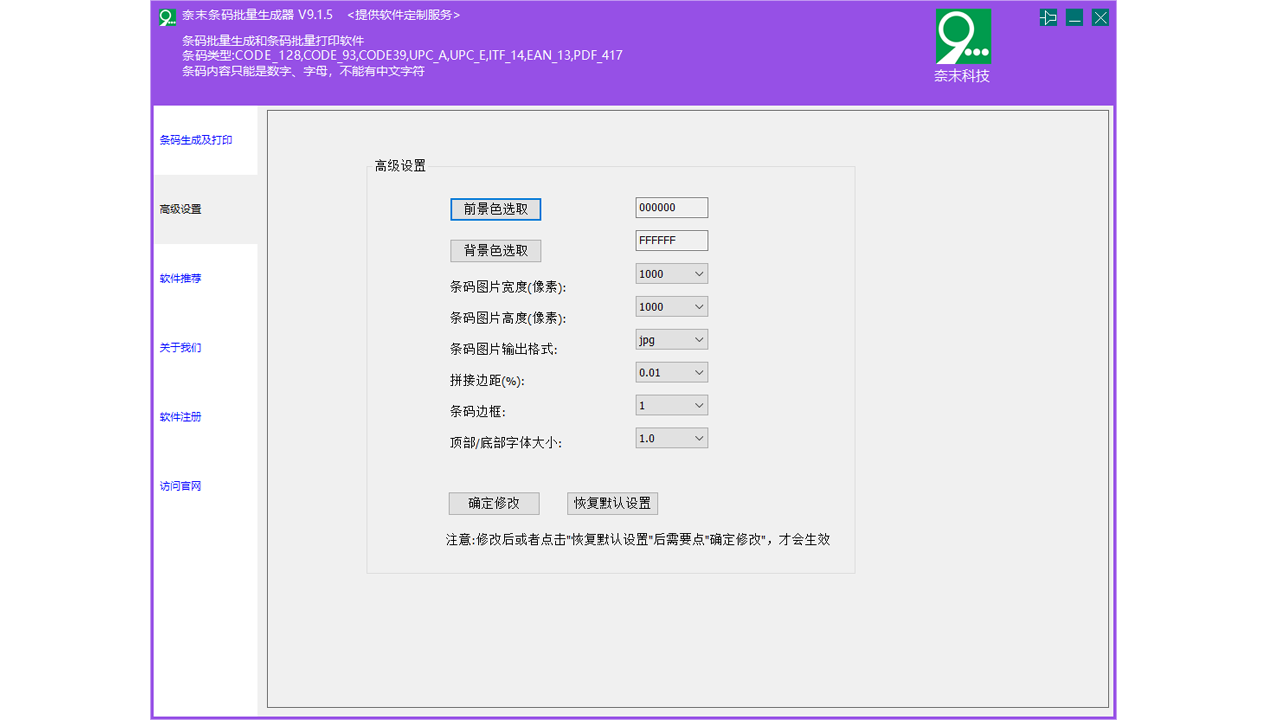Confirm changes with 确定修改 button

(x=493, y=503)
